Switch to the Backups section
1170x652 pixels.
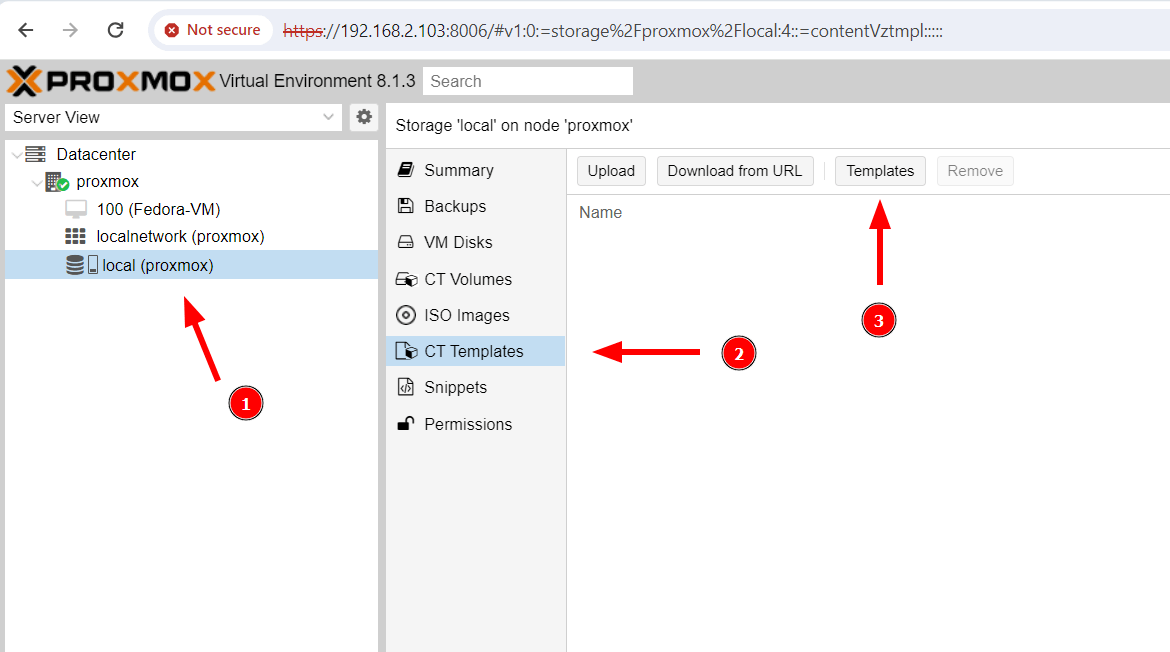coord(454,206)
